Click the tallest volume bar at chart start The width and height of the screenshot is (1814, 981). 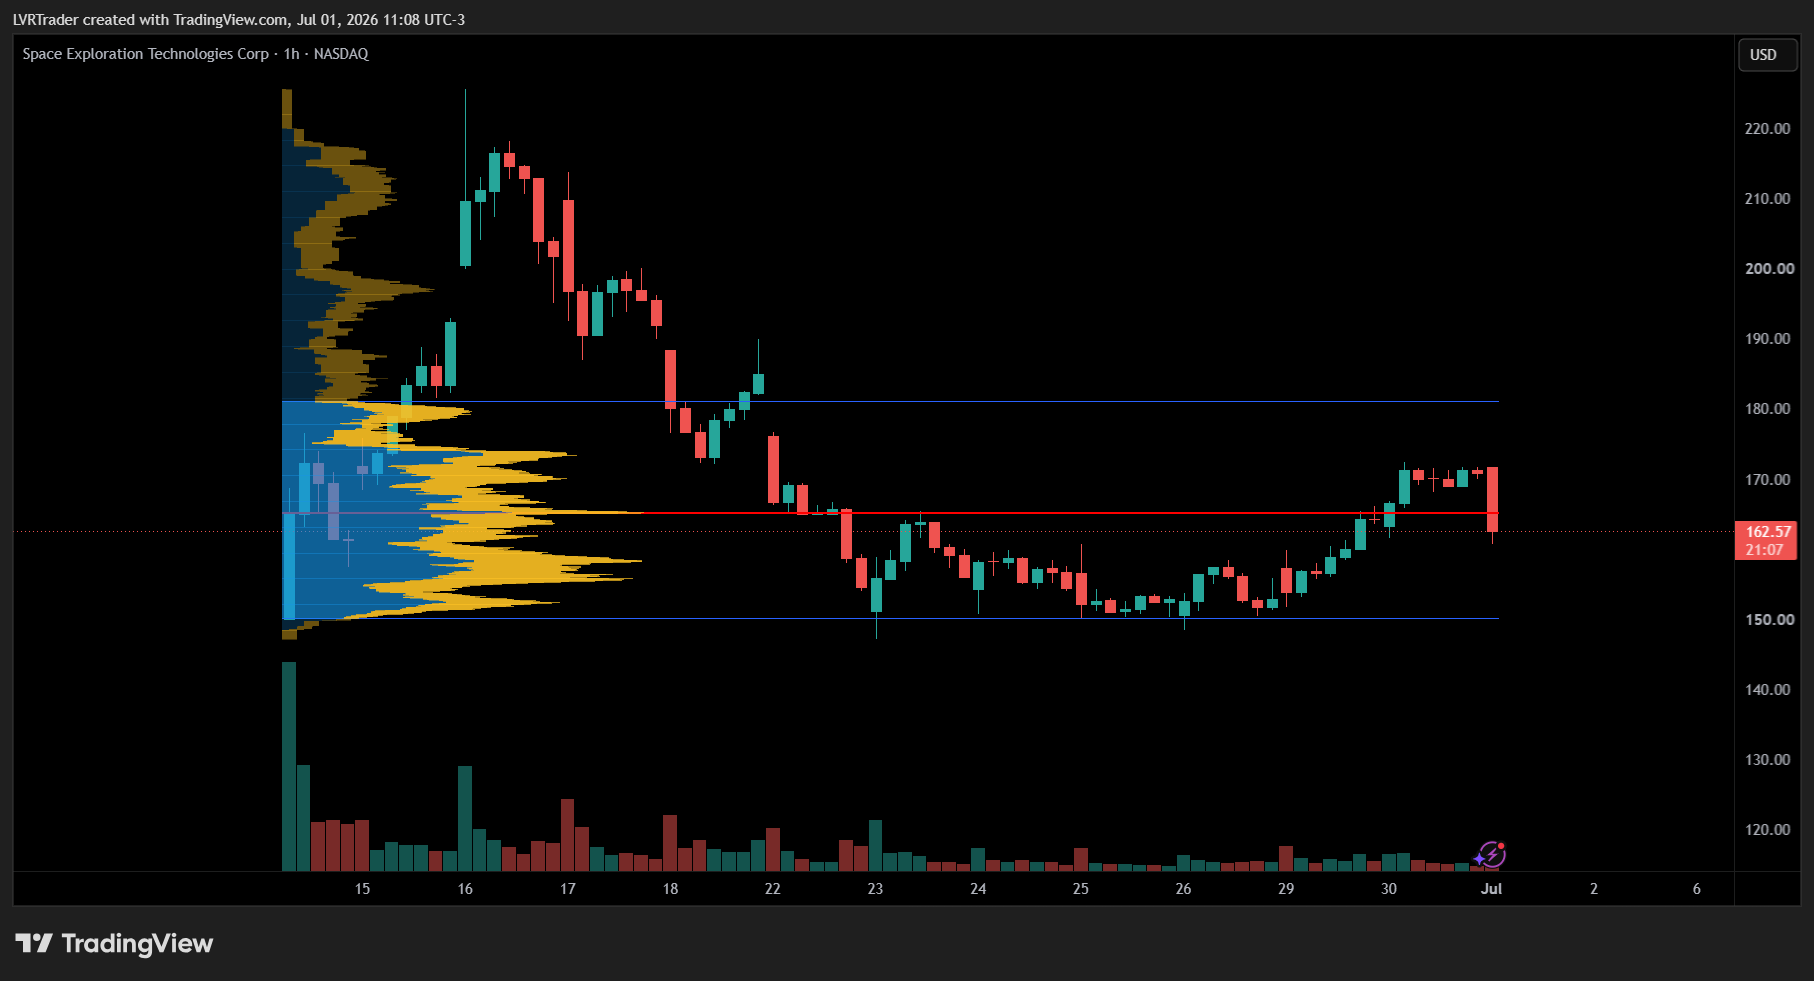pos(289,766)
